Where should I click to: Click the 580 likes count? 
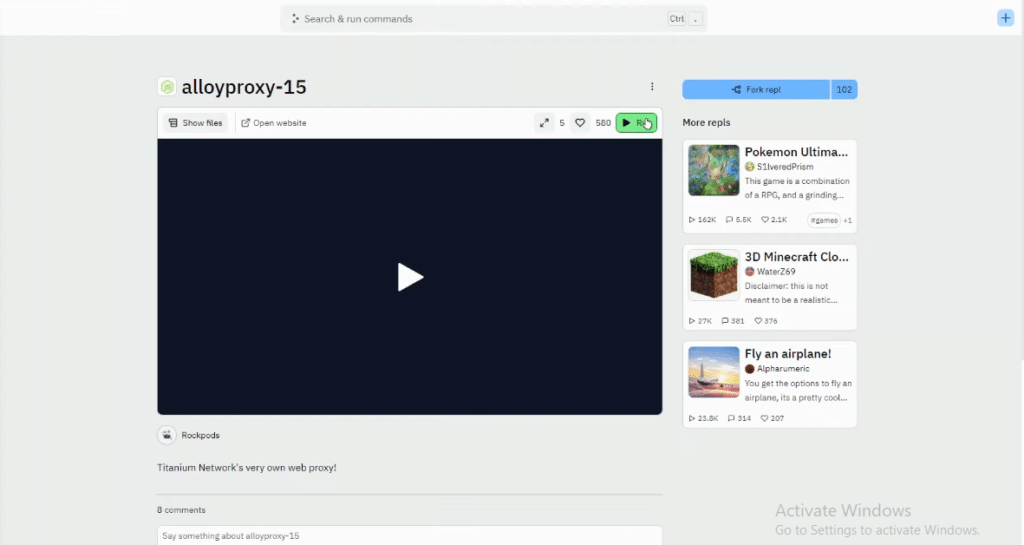603,123
